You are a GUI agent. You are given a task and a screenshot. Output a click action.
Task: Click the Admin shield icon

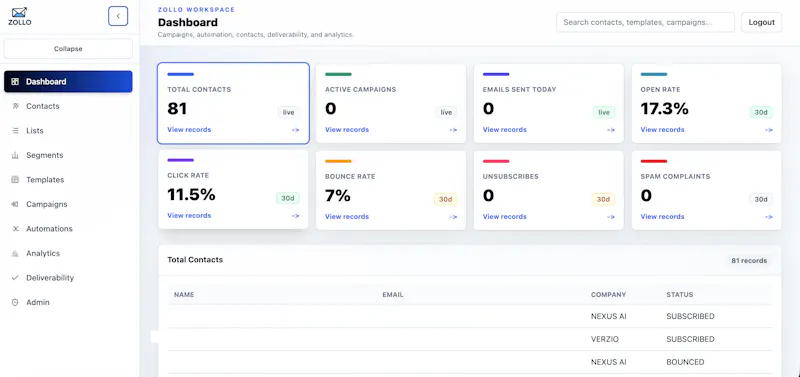click(15, 302)
